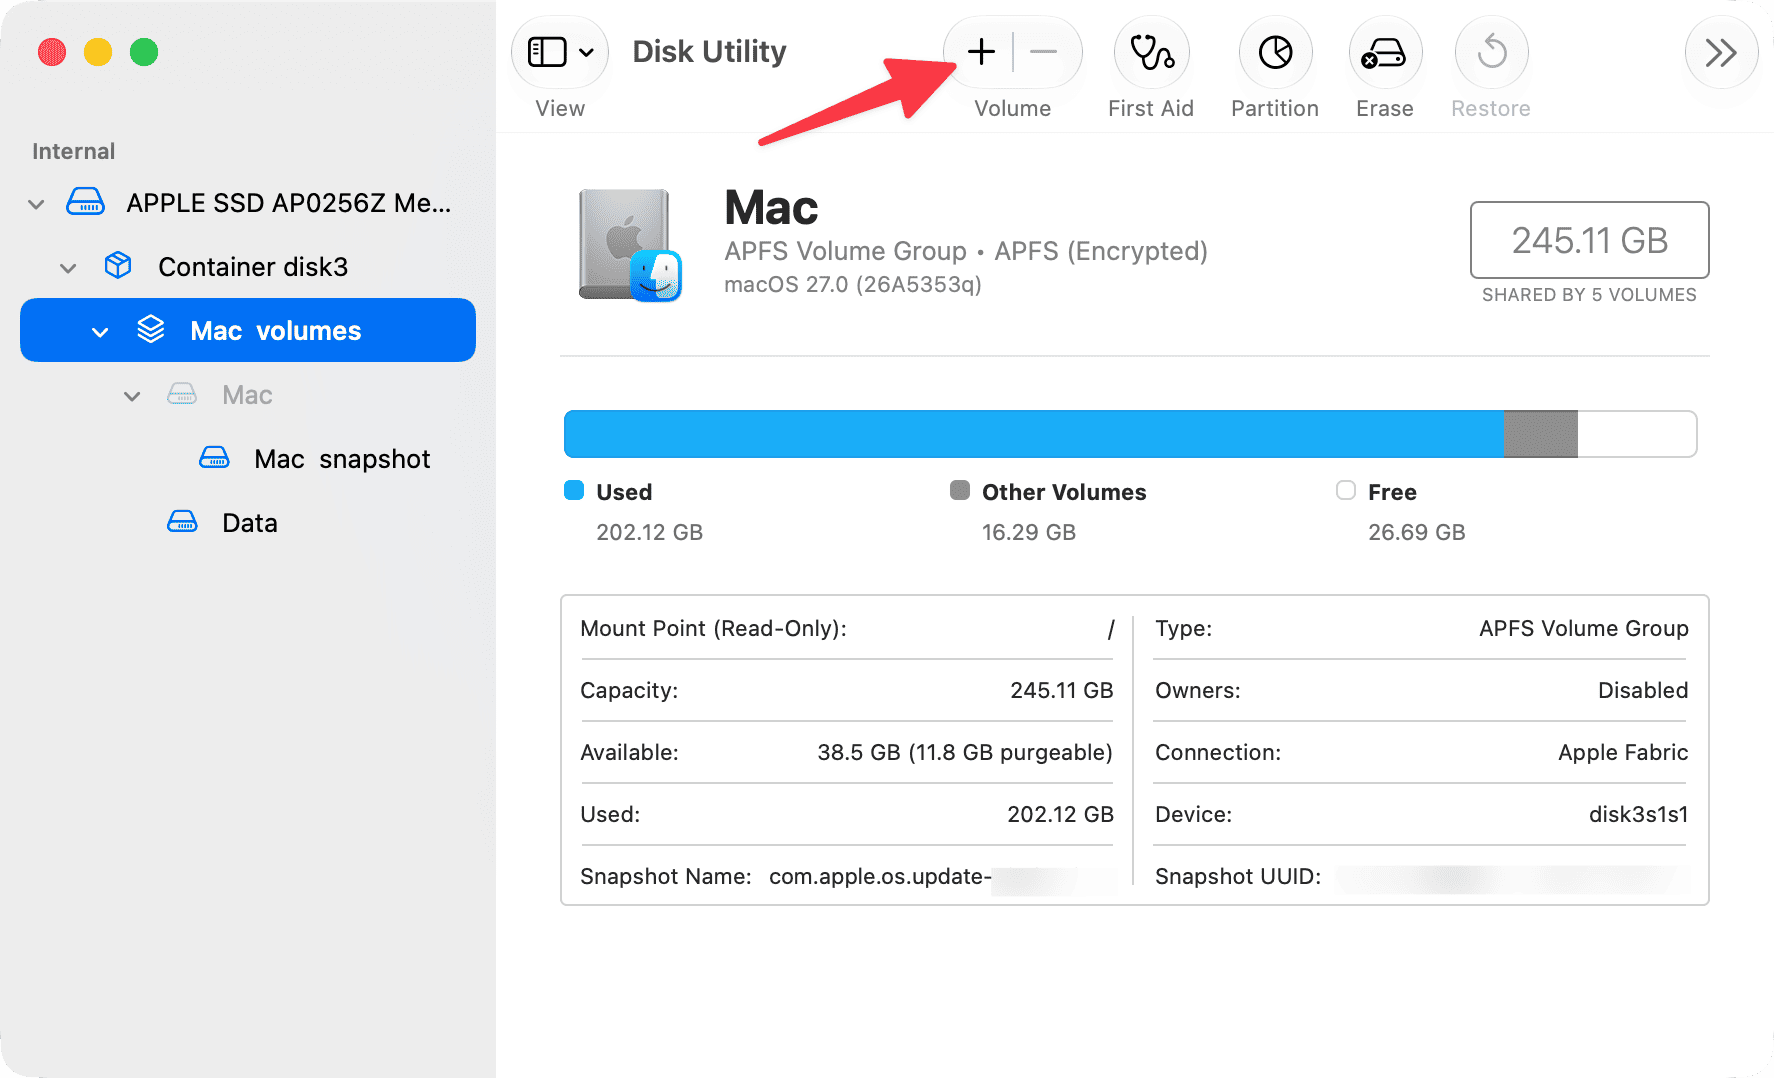This screenshot has width=1774, height=1078.
Task: Click the 202.12 GB value under Used legend
Action: 650,532
